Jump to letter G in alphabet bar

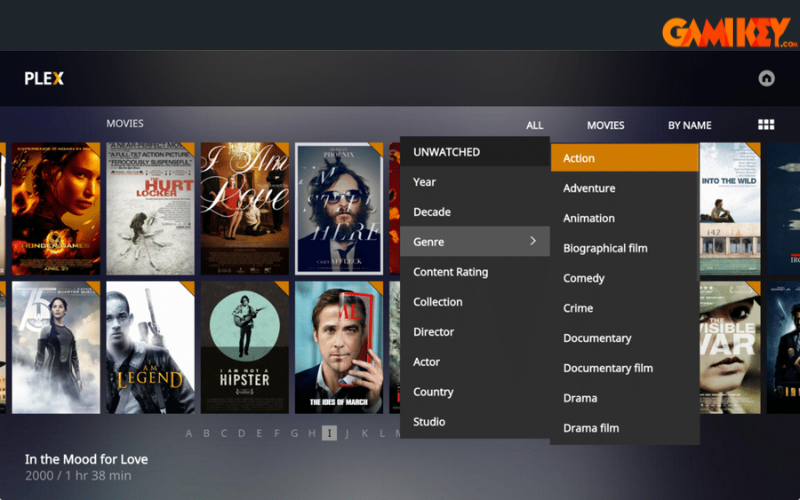[294, 433]
